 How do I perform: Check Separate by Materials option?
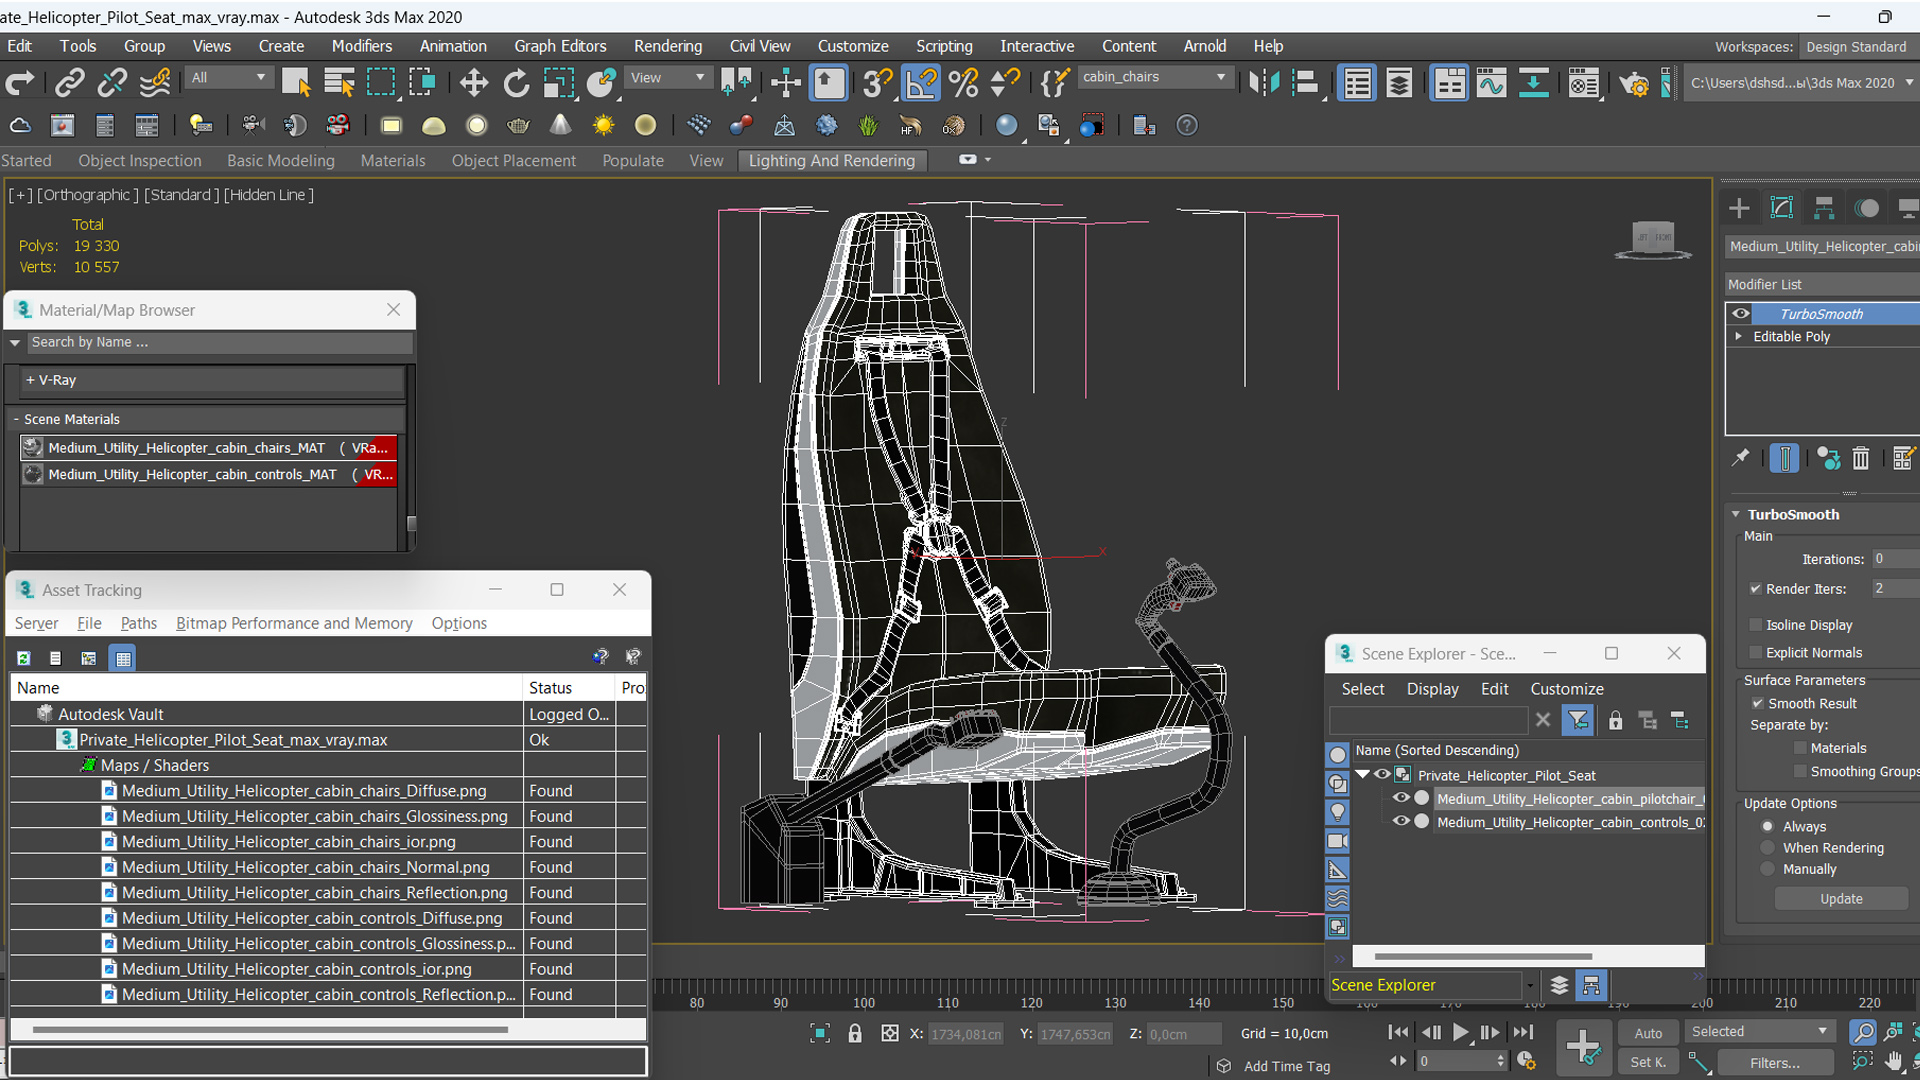tap(1800, 748)
